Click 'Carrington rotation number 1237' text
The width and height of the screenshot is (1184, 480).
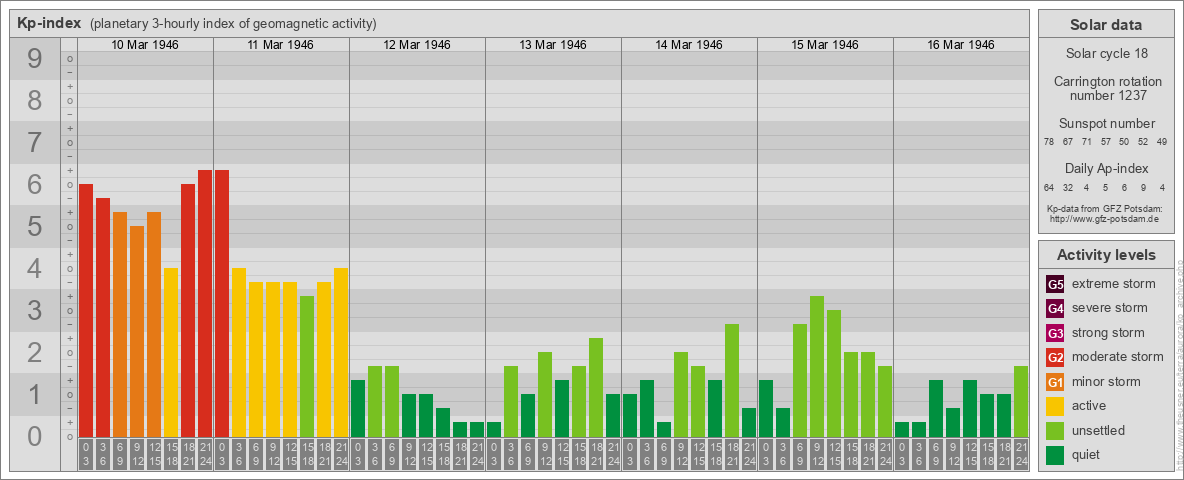coord(1106,88)
